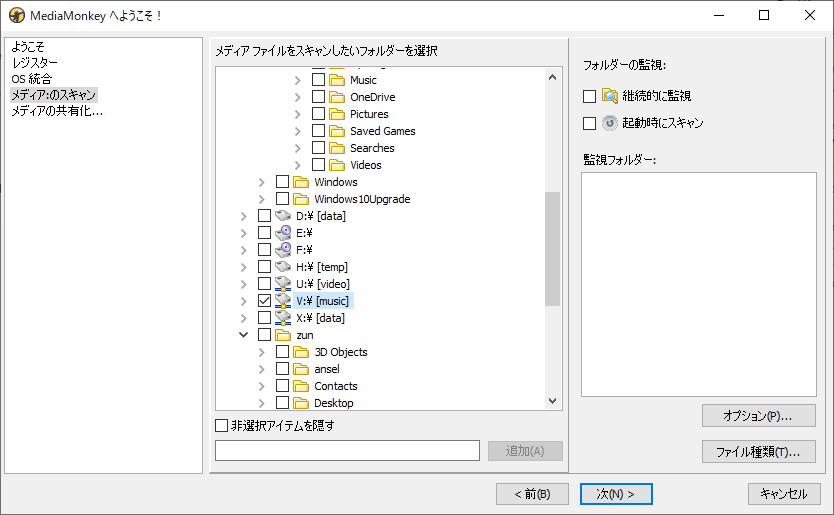
Task: Collapse the zun folder node
Action: (244, 335)
